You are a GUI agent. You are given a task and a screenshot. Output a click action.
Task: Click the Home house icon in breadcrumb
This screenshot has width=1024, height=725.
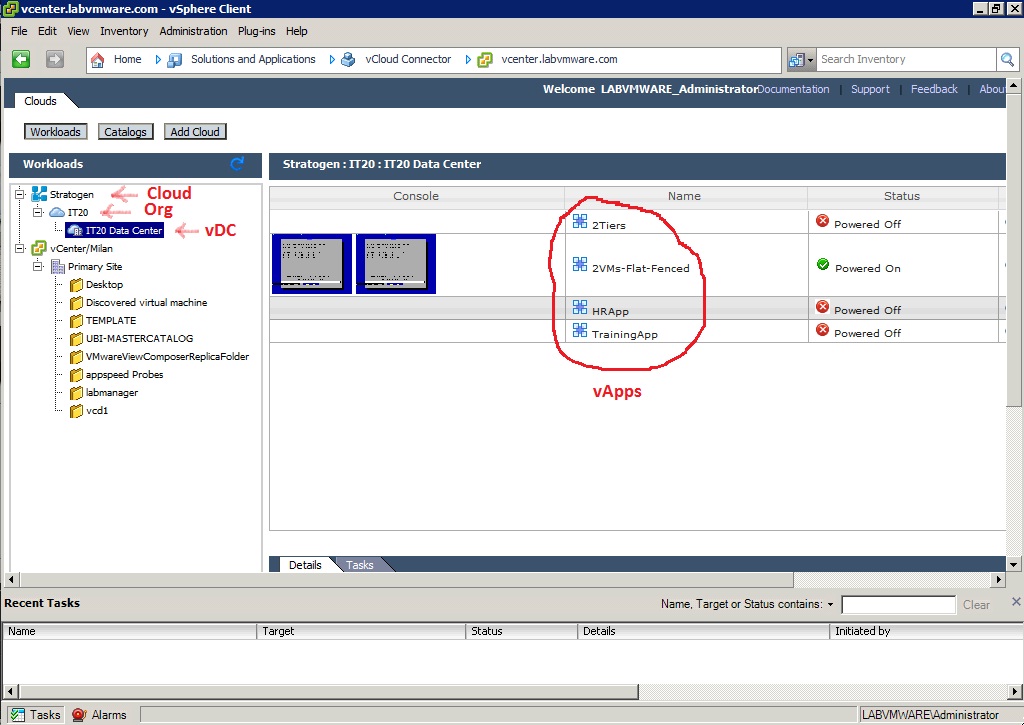tap(97, 60)
